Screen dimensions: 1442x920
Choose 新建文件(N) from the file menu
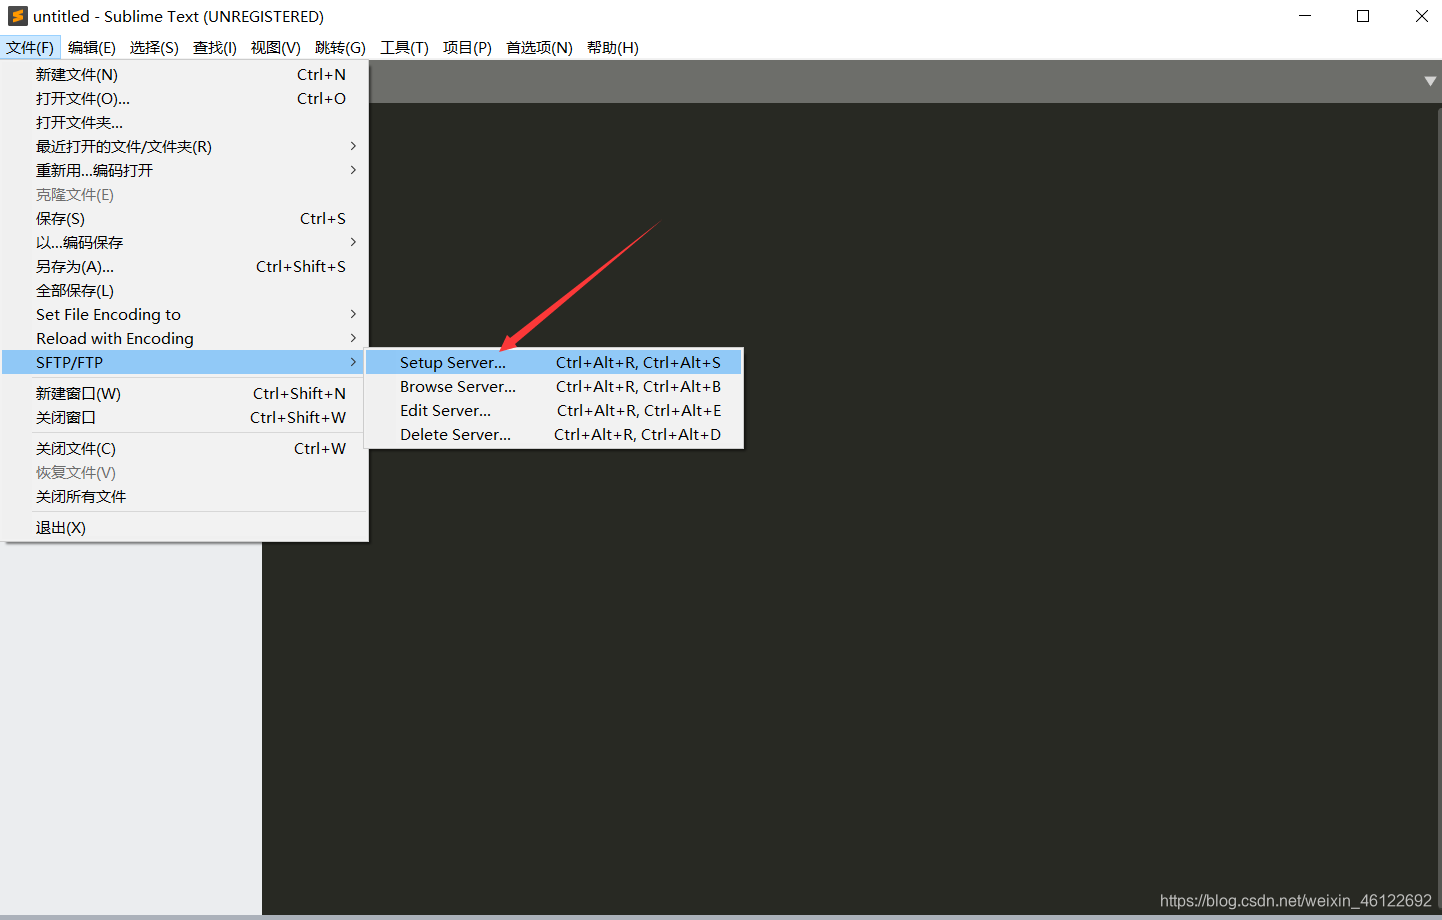pyautogui.click(x=185, y=75)
